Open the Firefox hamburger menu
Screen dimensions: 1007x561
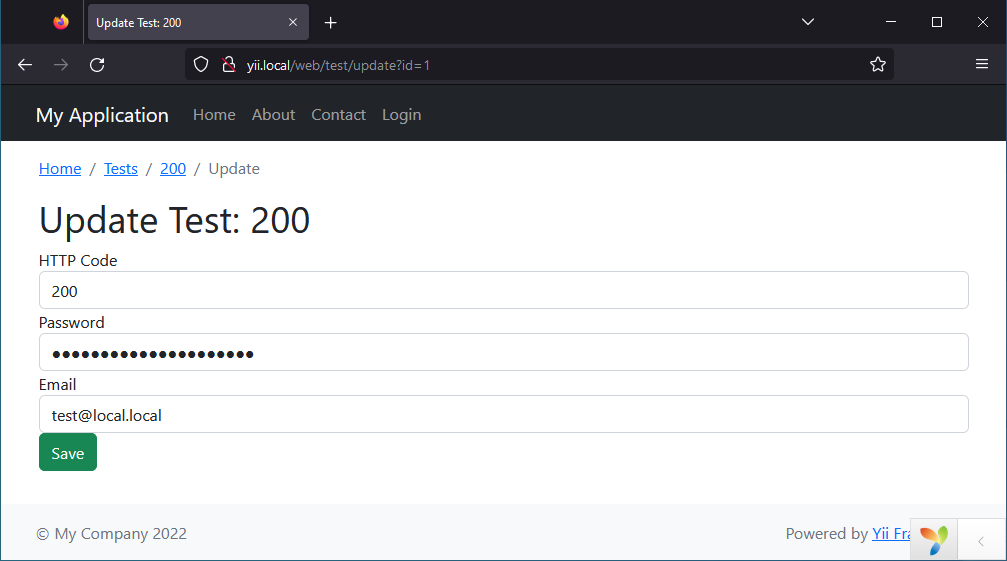click(981, 64)
